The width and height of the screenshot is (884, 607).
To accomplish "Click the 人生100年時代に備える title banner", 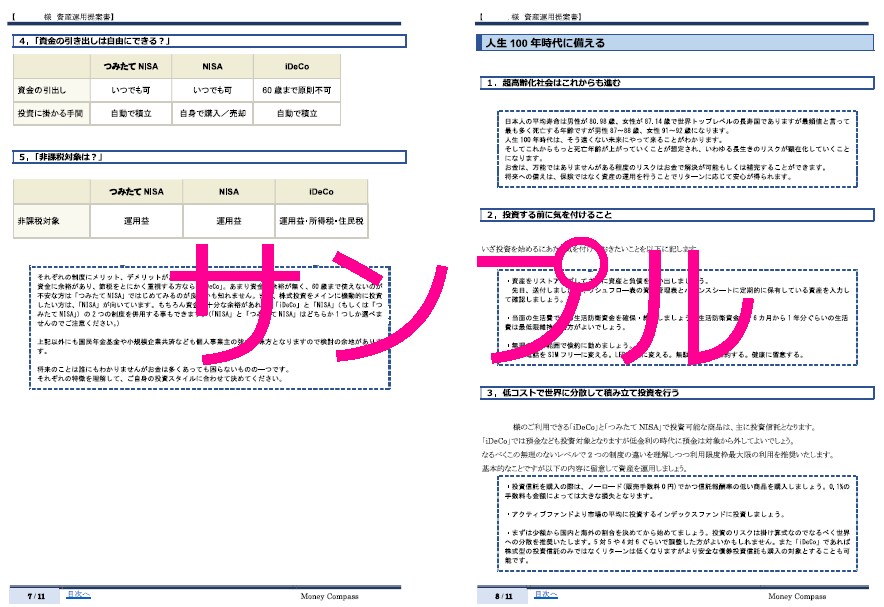I will [674, 43].
